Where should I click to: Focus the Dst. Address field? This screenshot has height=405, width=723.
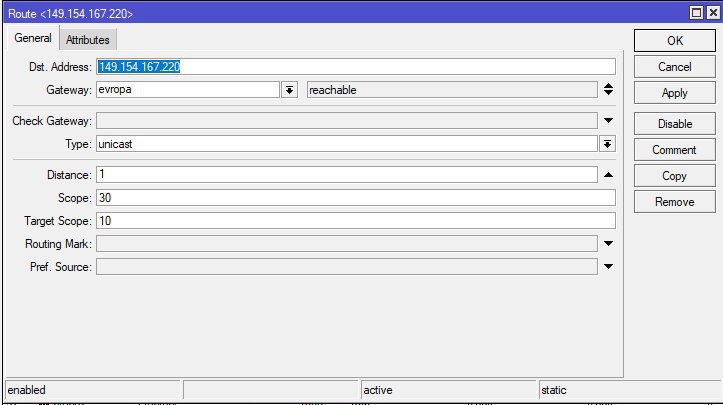pos(356,67)
